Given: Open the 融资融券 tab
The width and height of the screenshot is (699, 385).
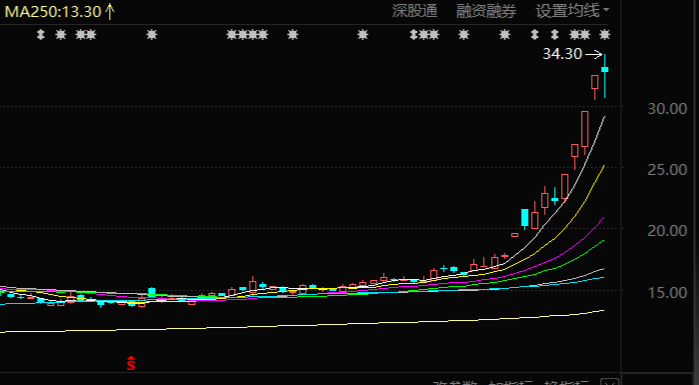Looking at the screenshot, I should tap(486, 11).
